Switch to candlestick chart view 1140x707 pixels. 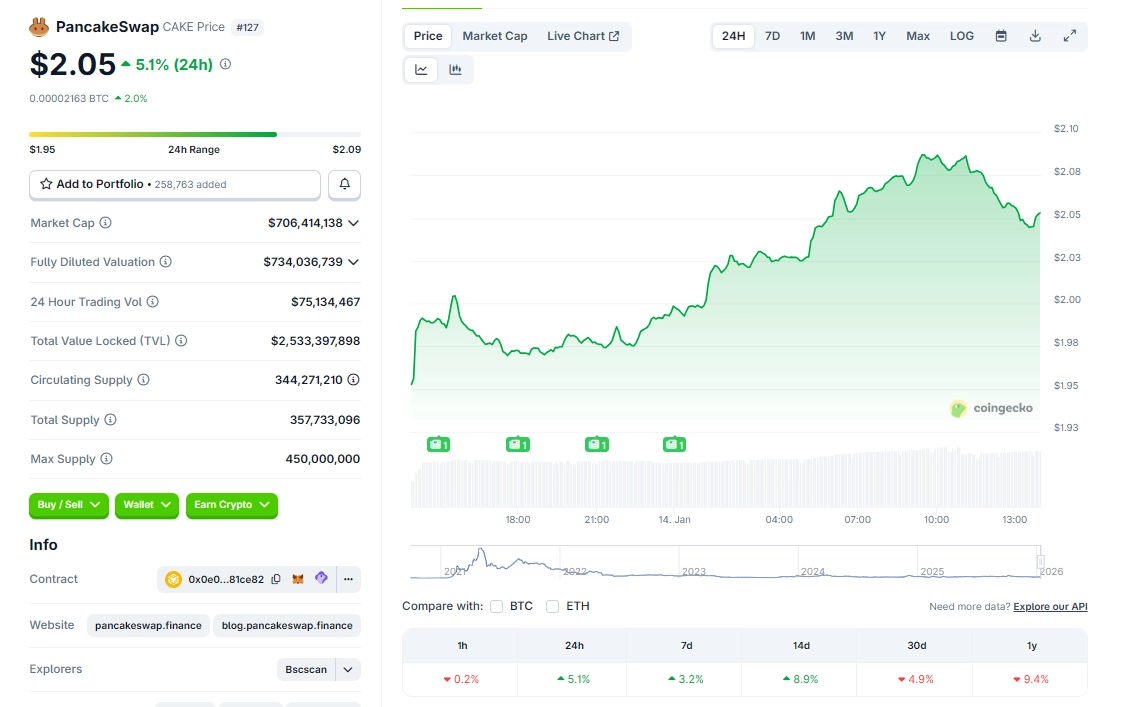pos(456,70)
